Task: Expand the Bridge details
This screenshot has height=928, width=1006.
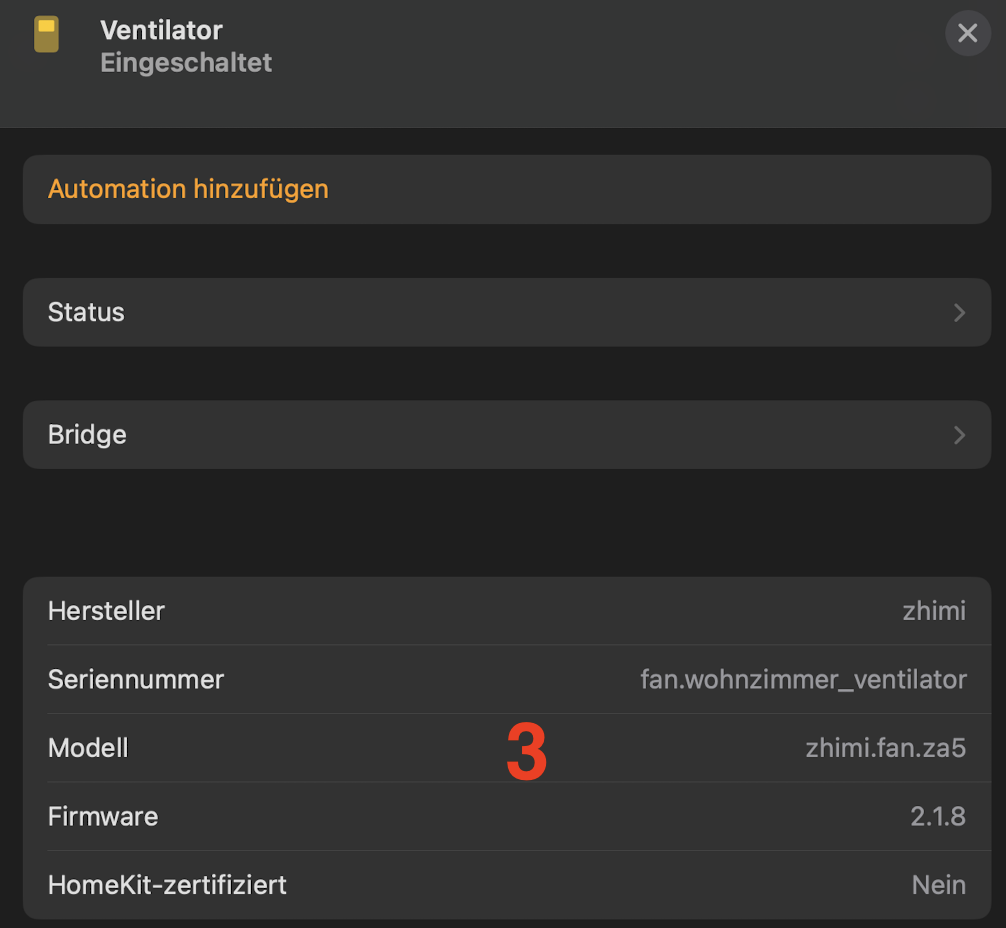Action: coord(507,435)
